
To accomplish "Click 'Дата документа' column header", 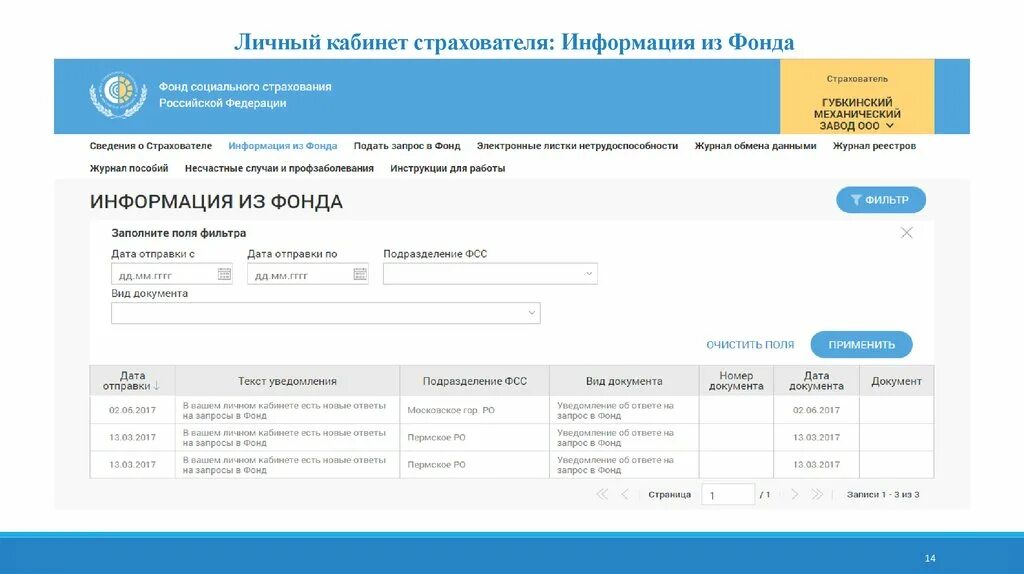I will (x=816, y=381).
